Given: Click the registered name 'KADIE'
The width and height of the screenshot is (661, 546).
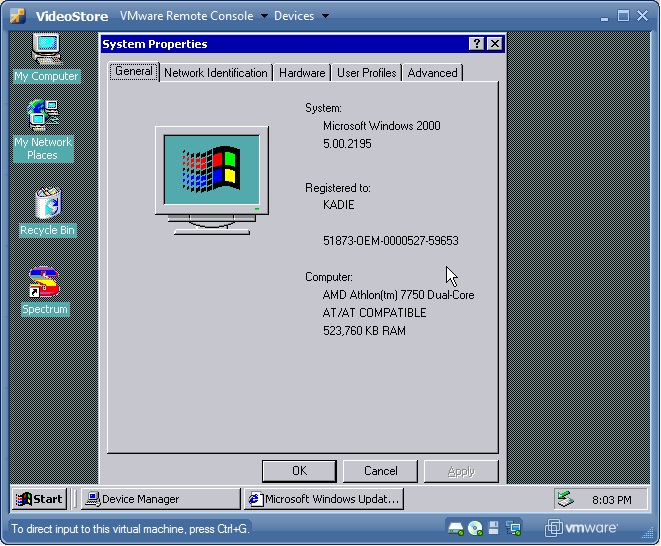Looking at the screenshot, I should [339, 205].
